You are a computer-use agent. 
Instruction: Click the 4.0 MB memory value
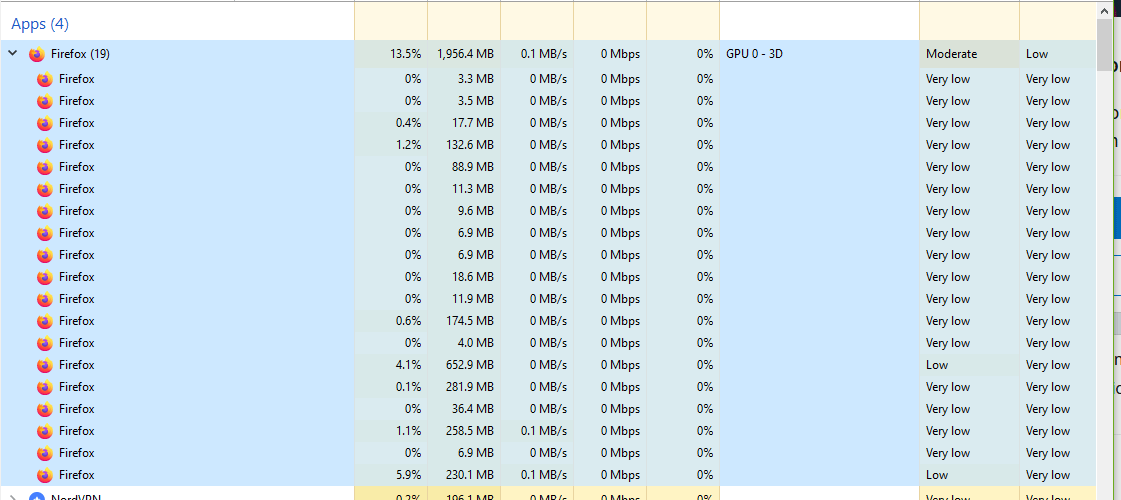click(475, 343)
